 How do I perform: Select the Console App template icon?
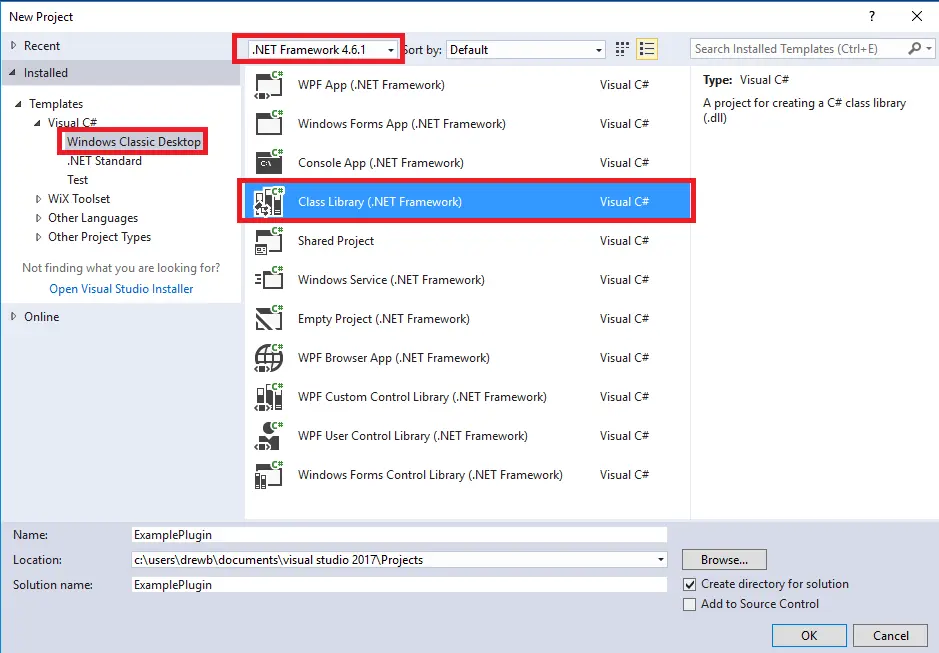(x=268, y=163)
